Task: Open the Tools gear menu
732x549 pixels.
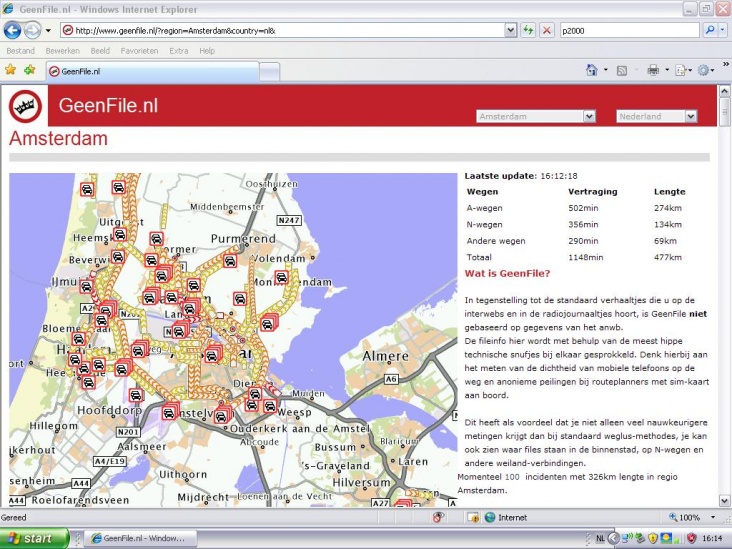Action: (x=705, y=70)
